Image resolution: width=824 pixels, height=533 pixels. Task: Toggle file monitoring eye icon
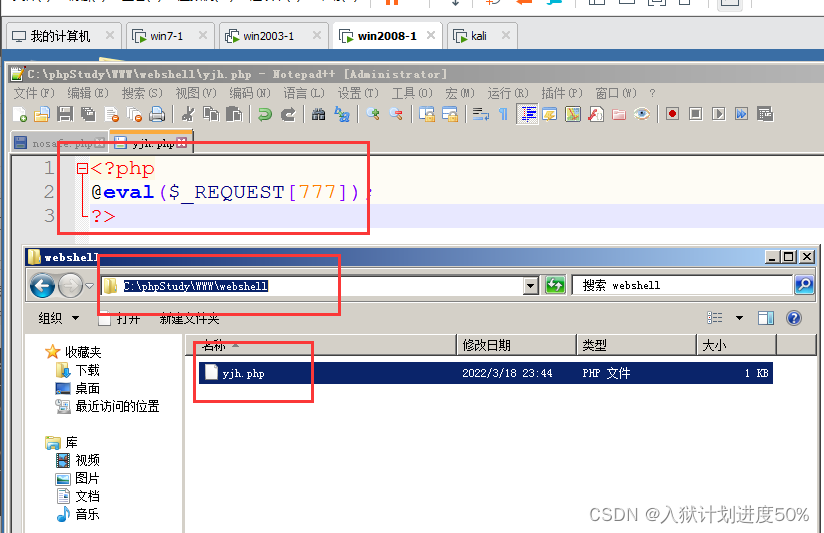click(x=642, y=114)
